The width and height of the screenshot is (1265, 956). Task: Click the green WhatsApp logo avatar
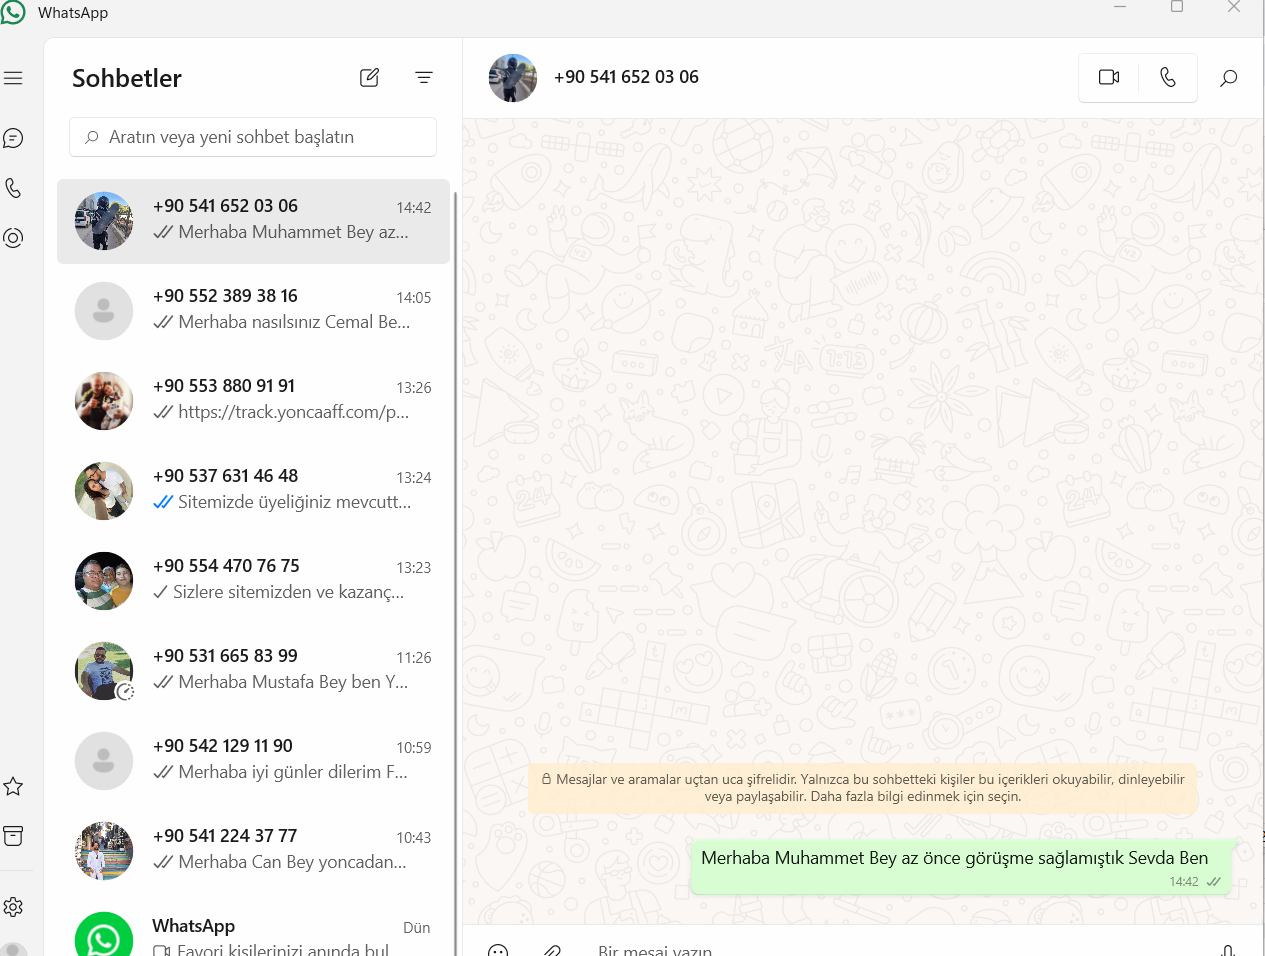[104, 935]
